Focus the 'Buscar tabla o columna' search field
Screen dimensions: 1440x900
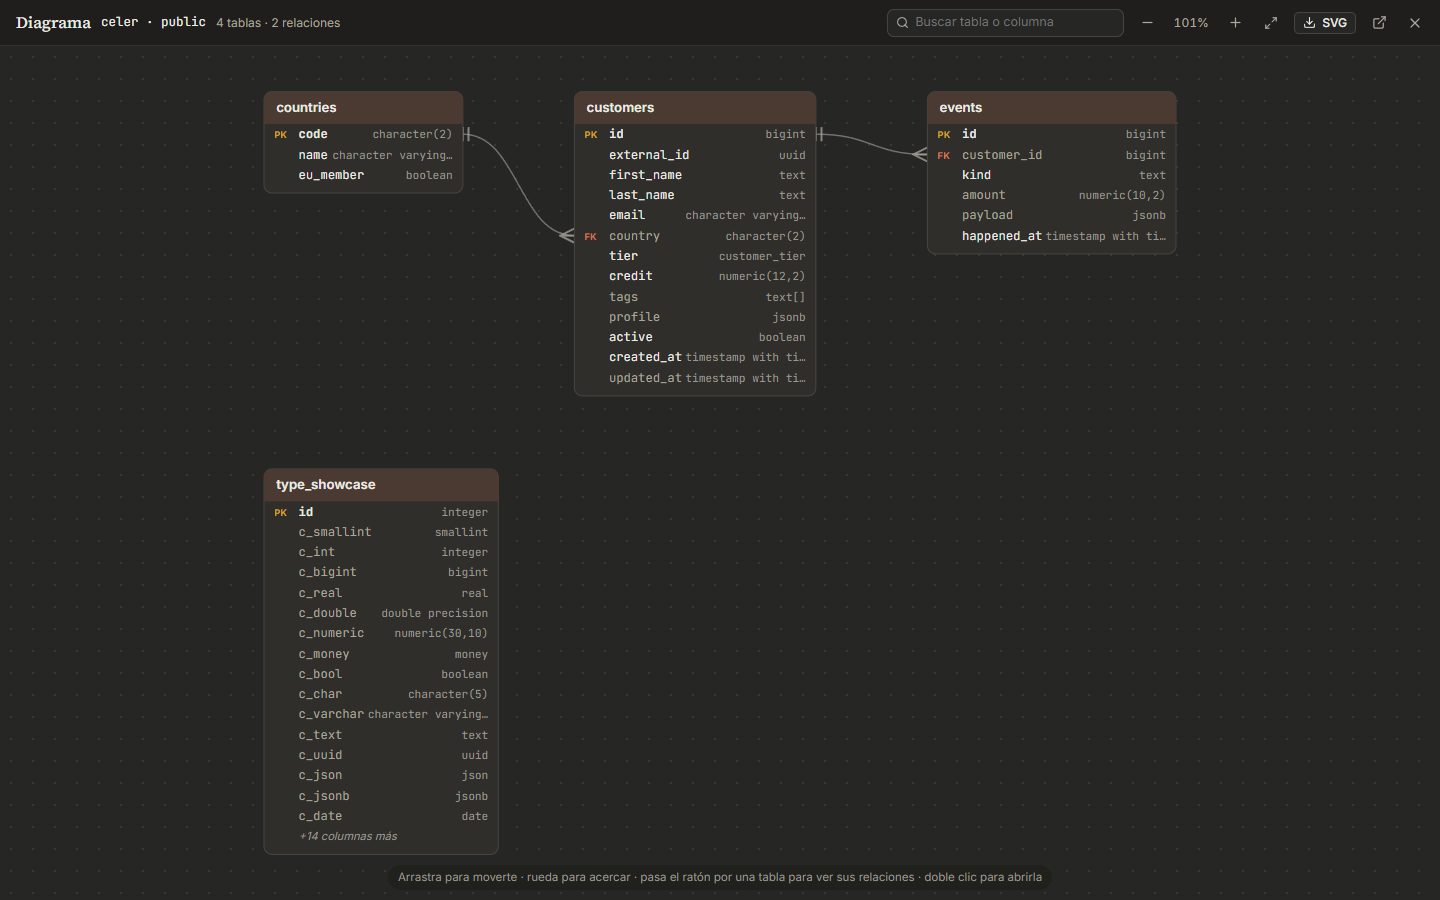(1005, 23)
